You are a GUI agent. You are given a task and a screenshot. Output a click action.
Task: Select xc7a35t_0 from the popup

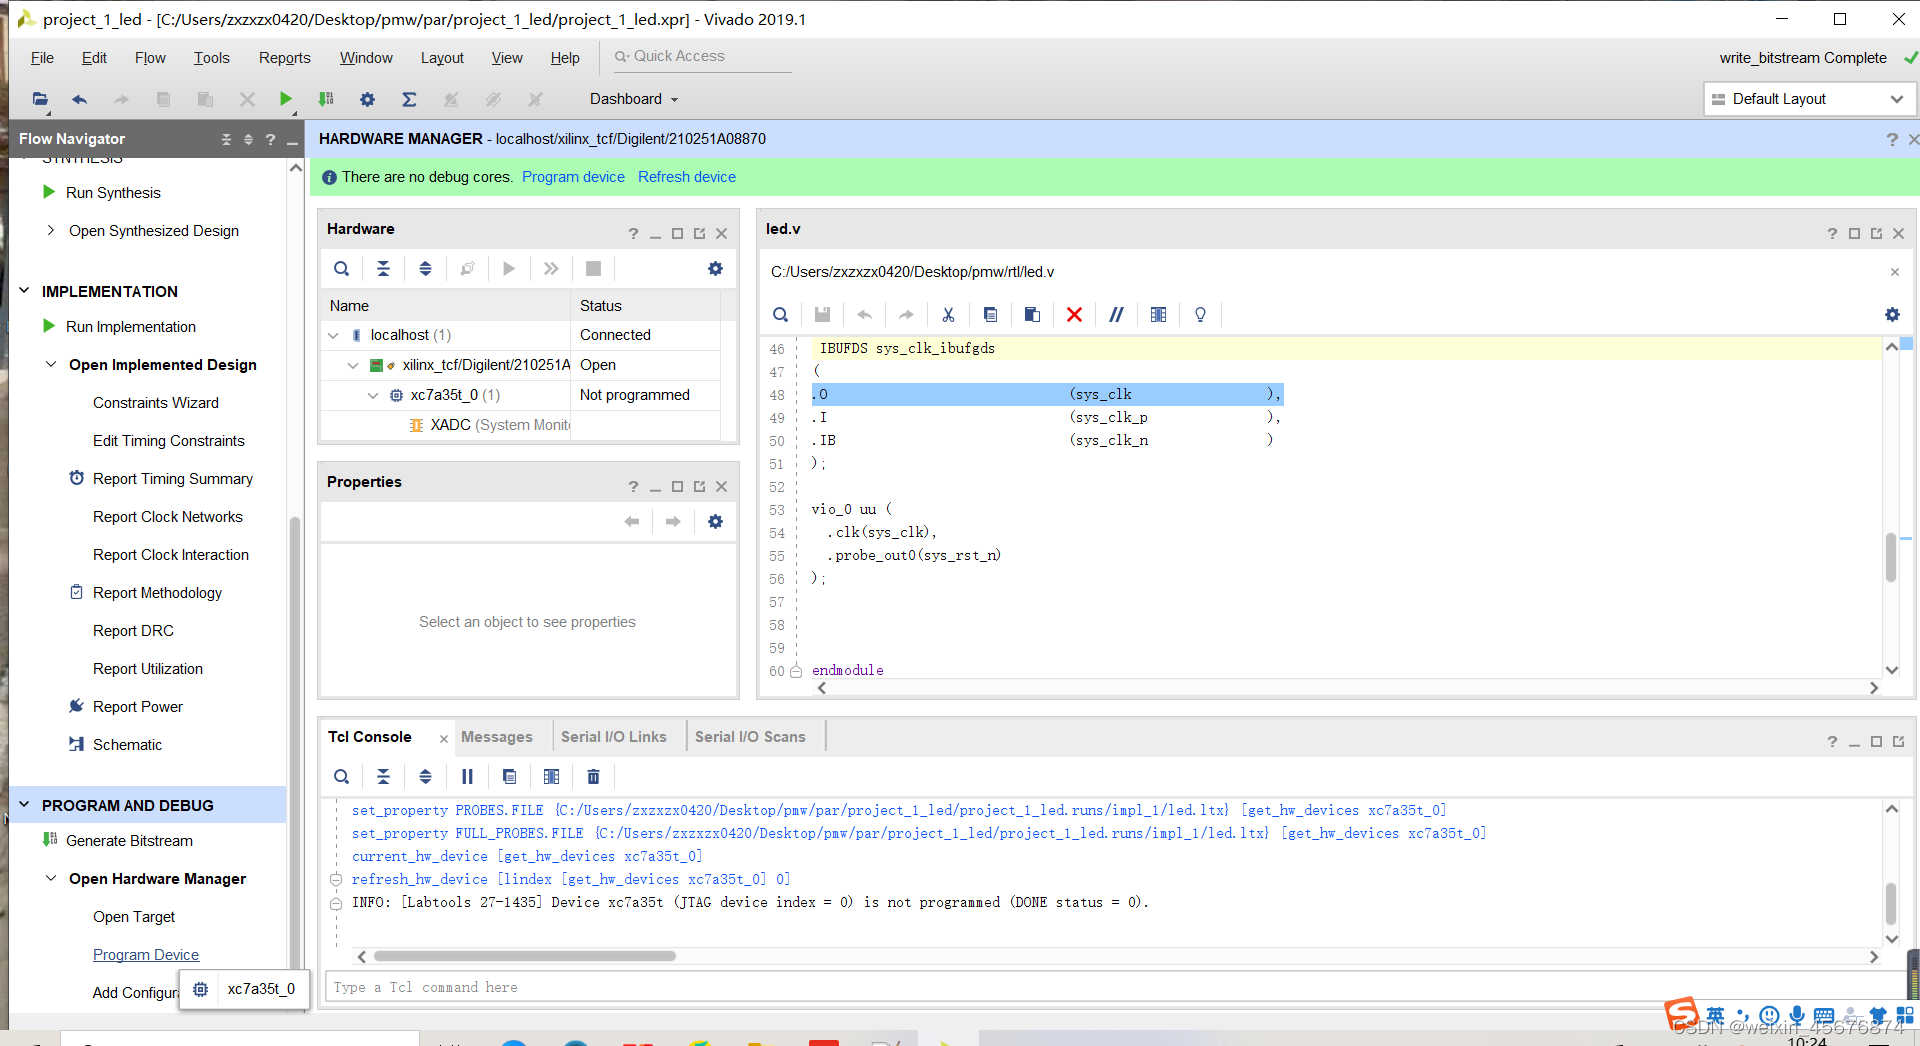point(245,989)
